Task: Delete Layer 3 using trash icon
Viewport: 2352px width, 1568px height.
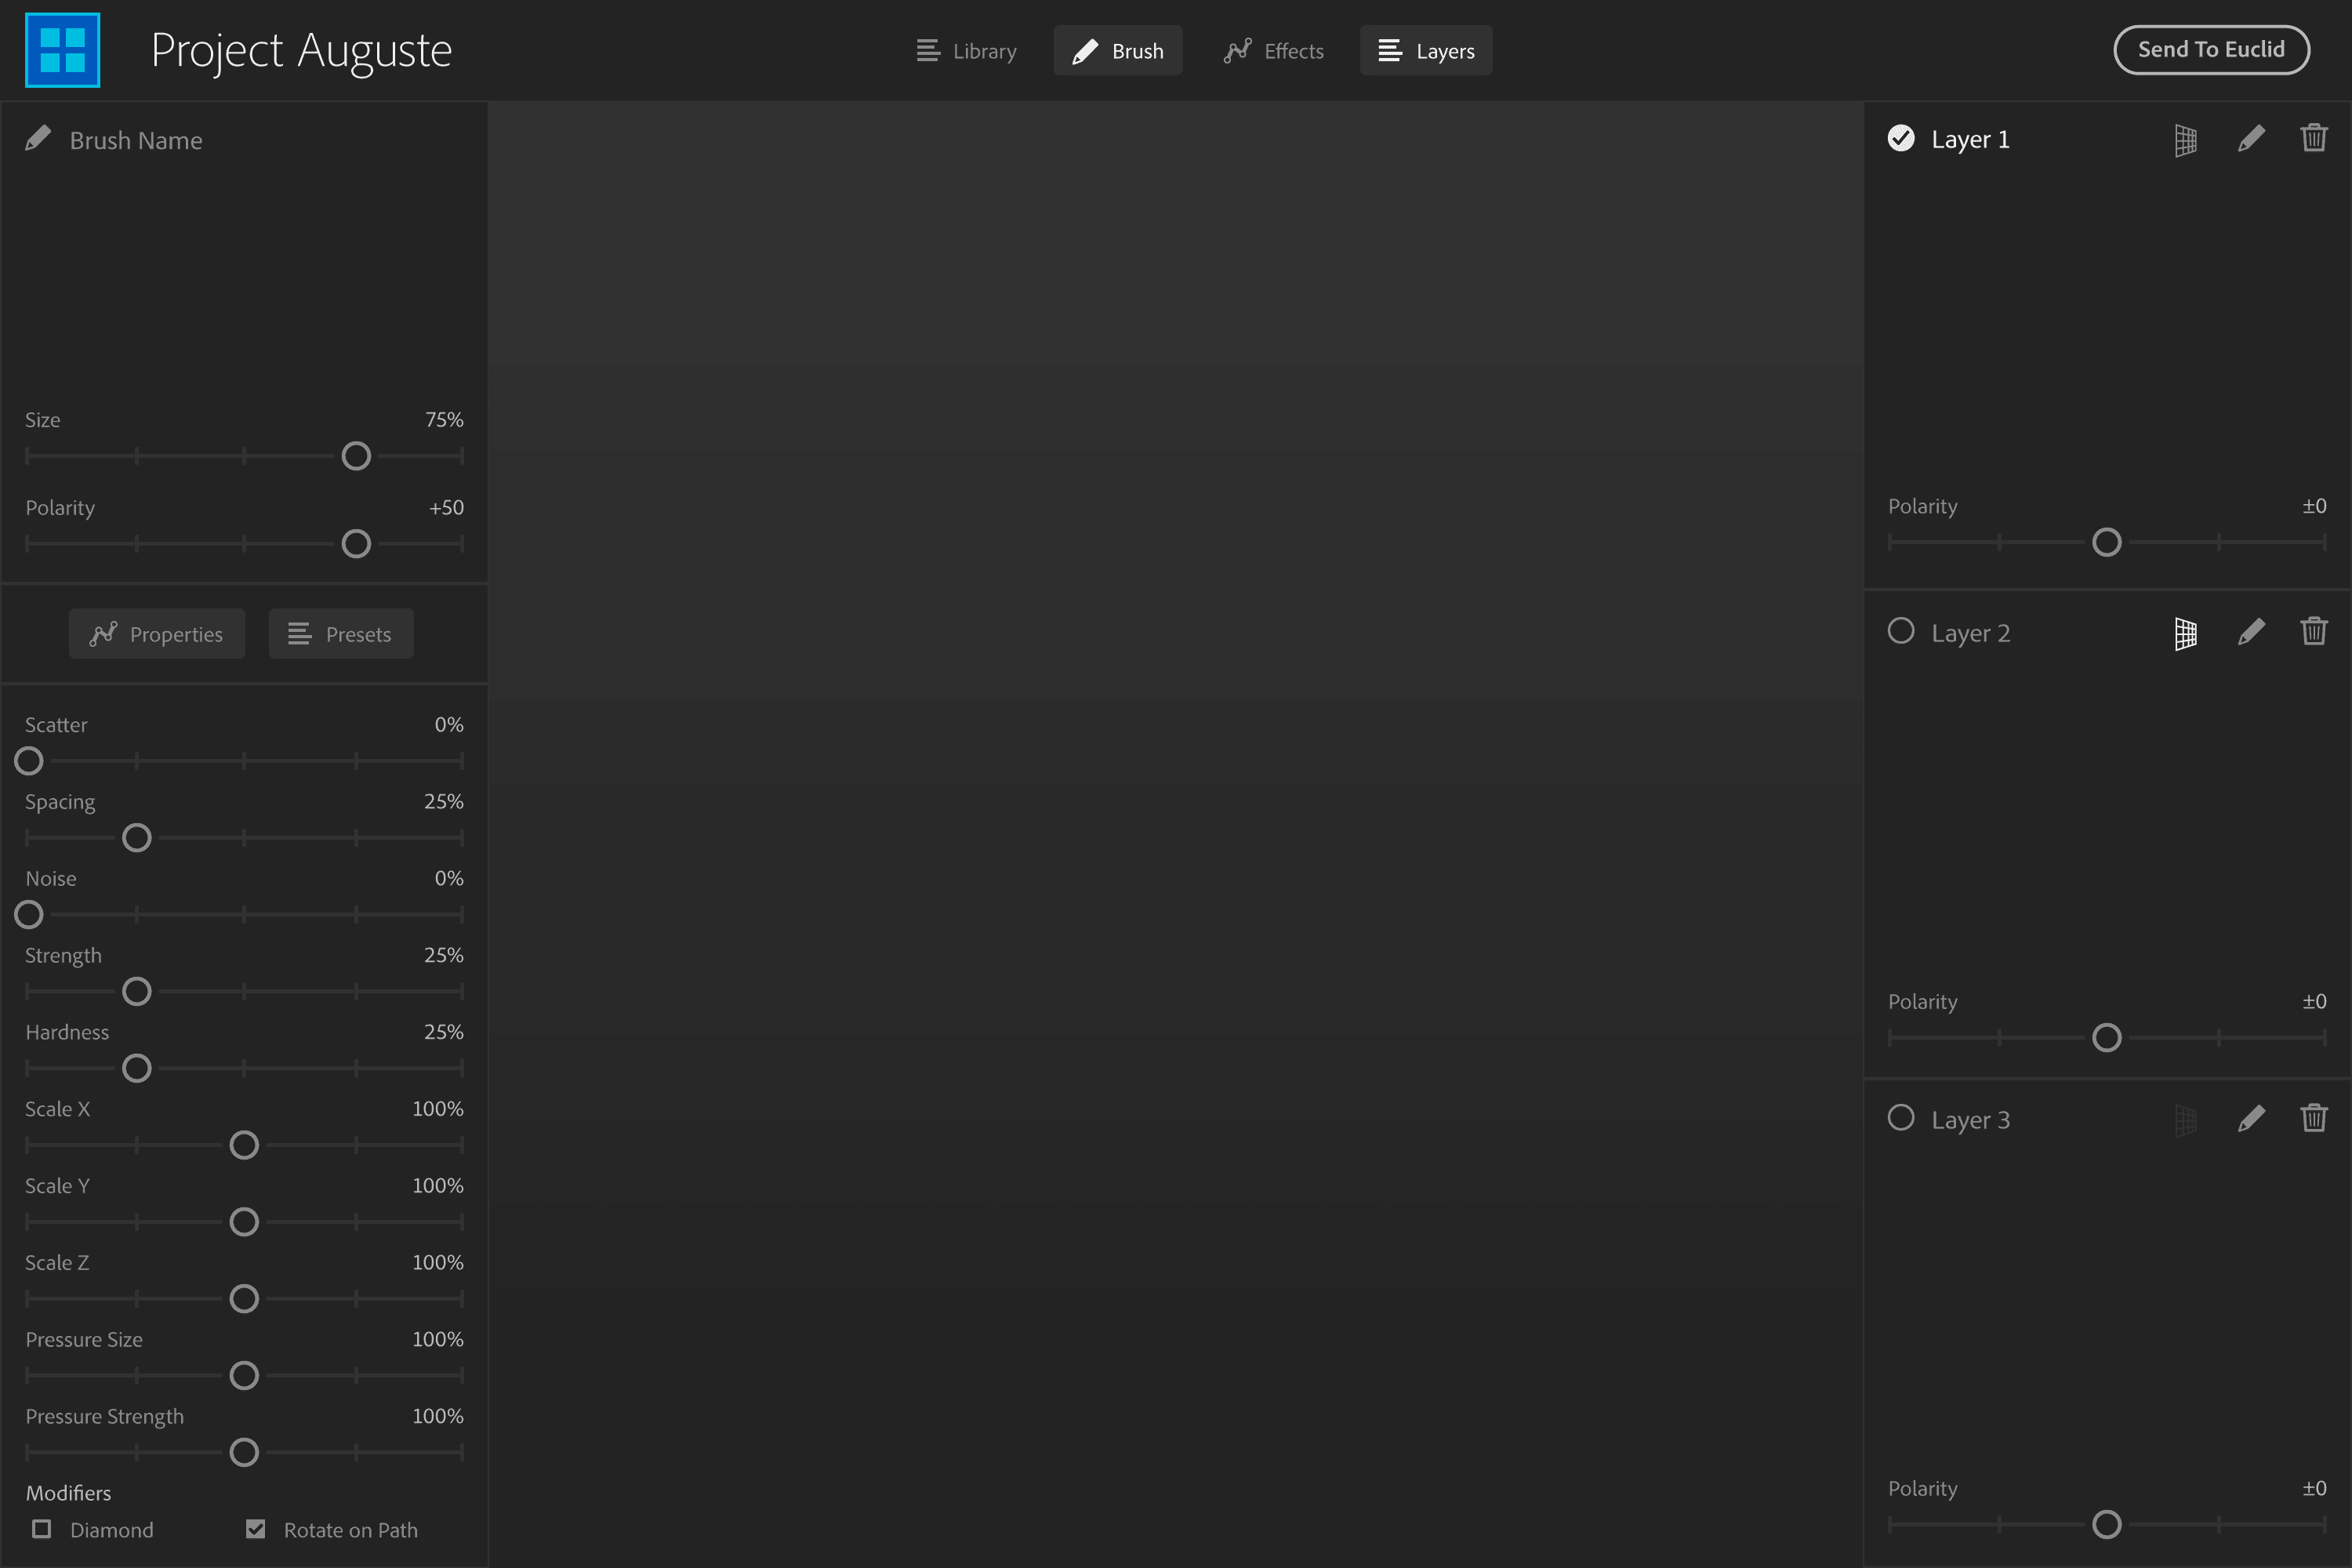Action: point(2313,1118)
